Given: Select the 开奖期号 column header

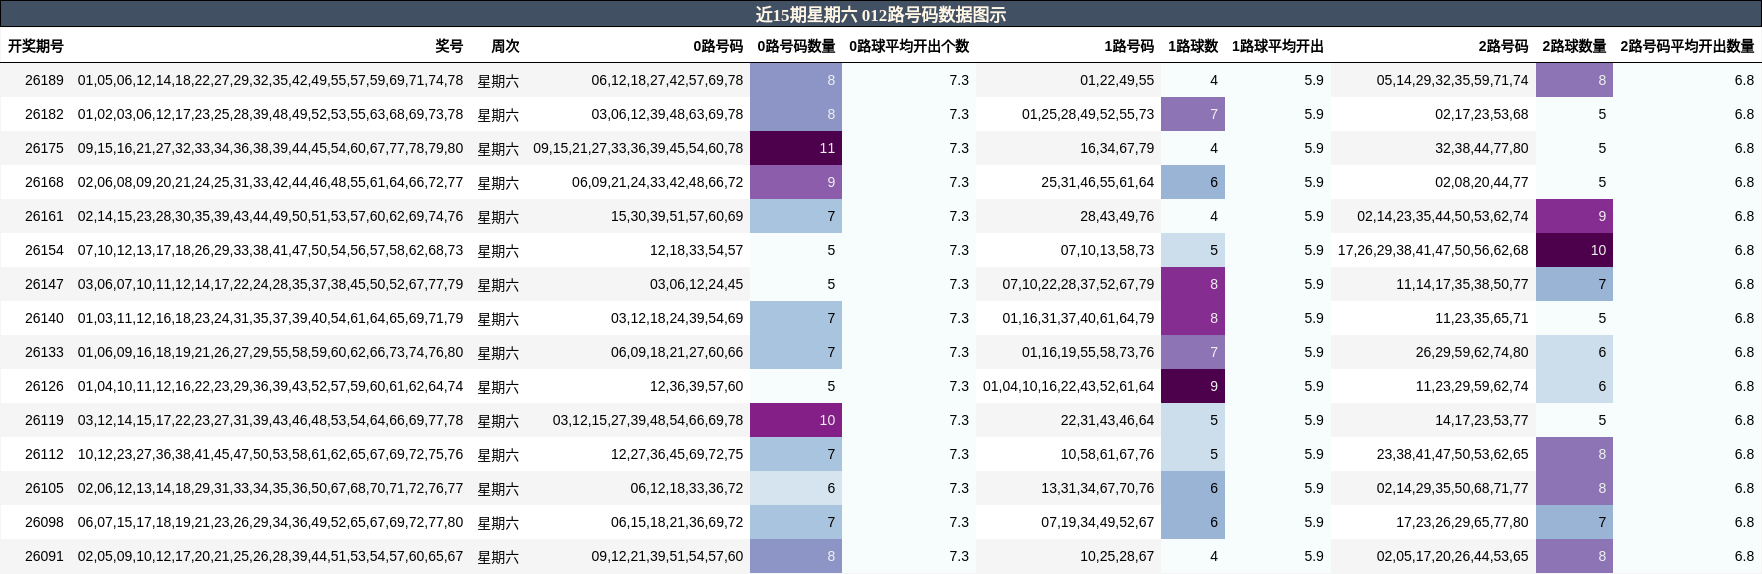Looking at the screenshot, I should pos(36,46).
